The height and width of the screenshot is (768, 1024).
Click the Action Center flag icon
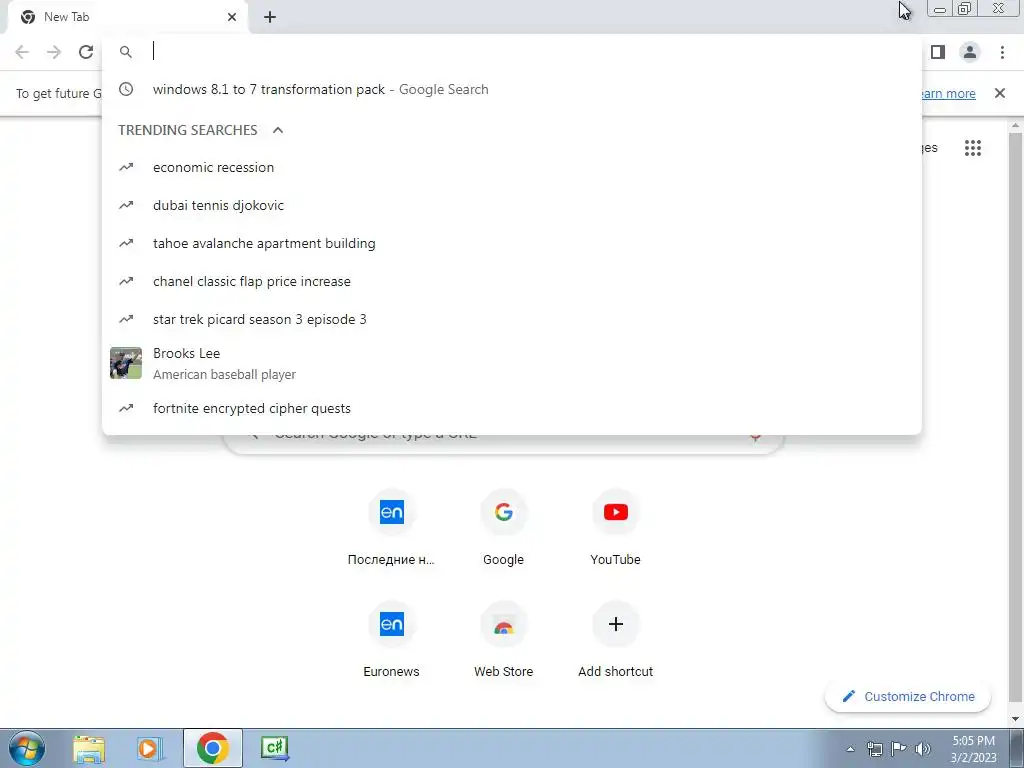tap(899, 749)
